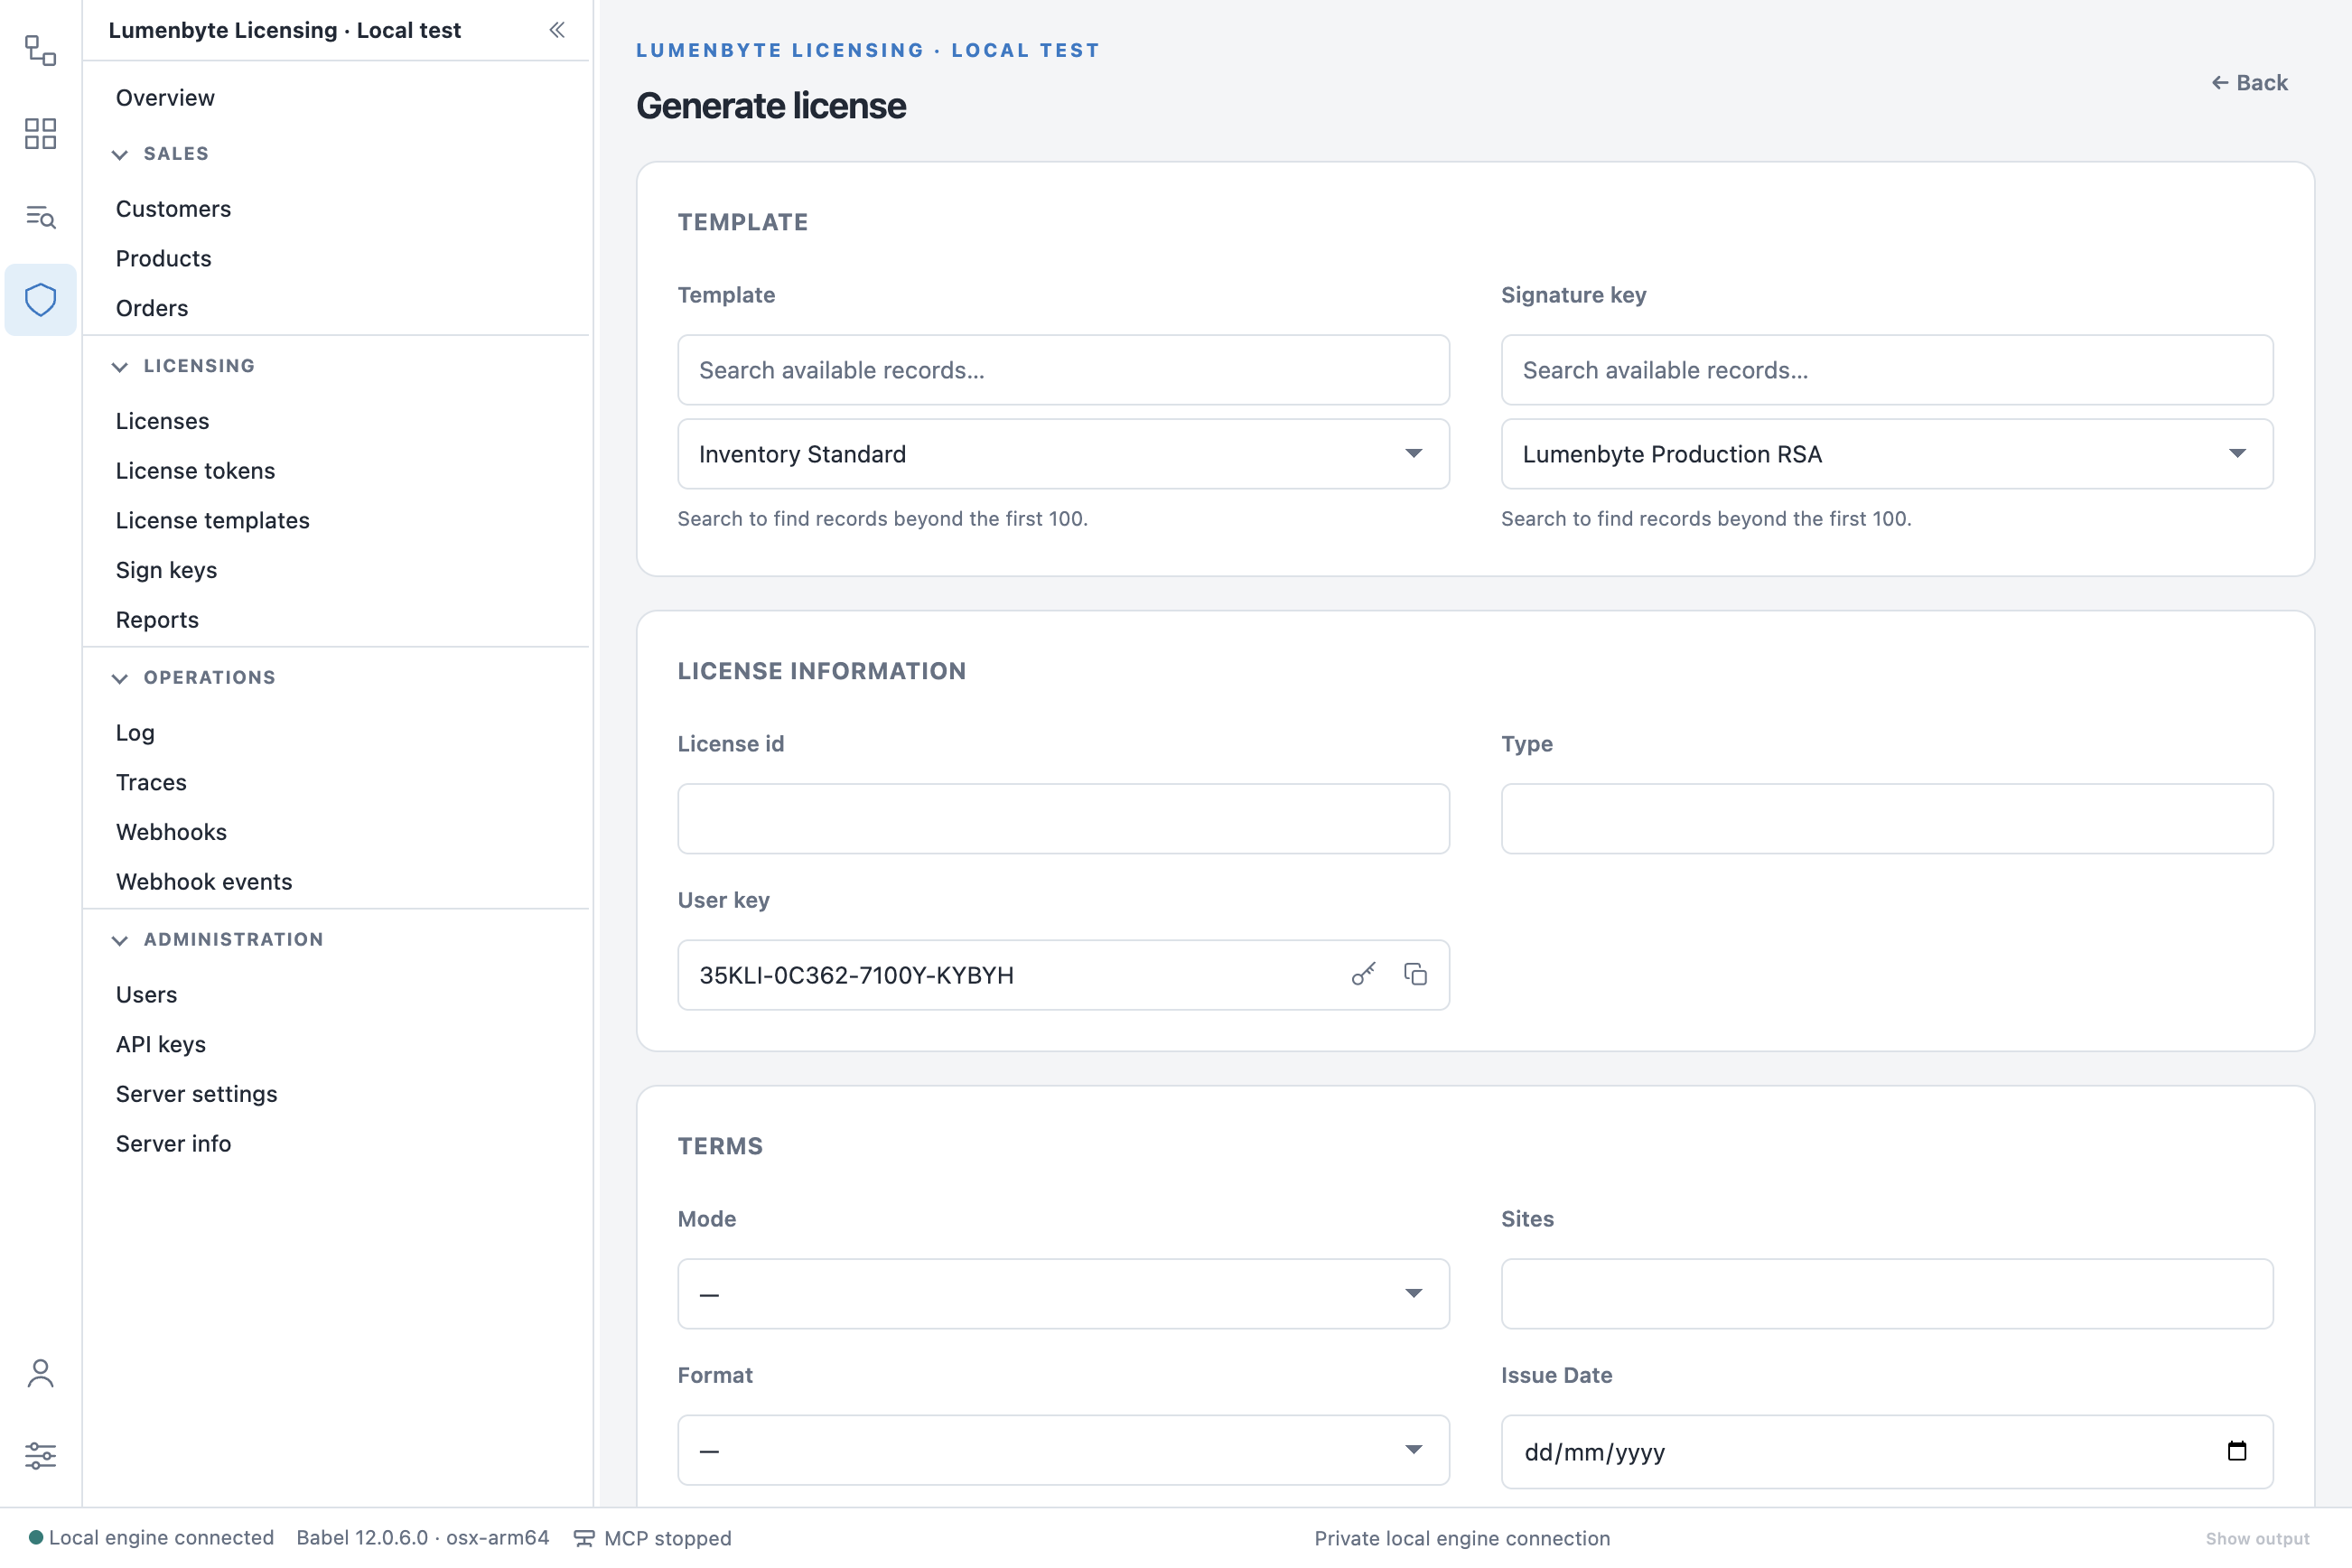This screenshot has width=2352, height=1568.
Task: Open the settings sliders icon in left rail
Action: 40,1455
